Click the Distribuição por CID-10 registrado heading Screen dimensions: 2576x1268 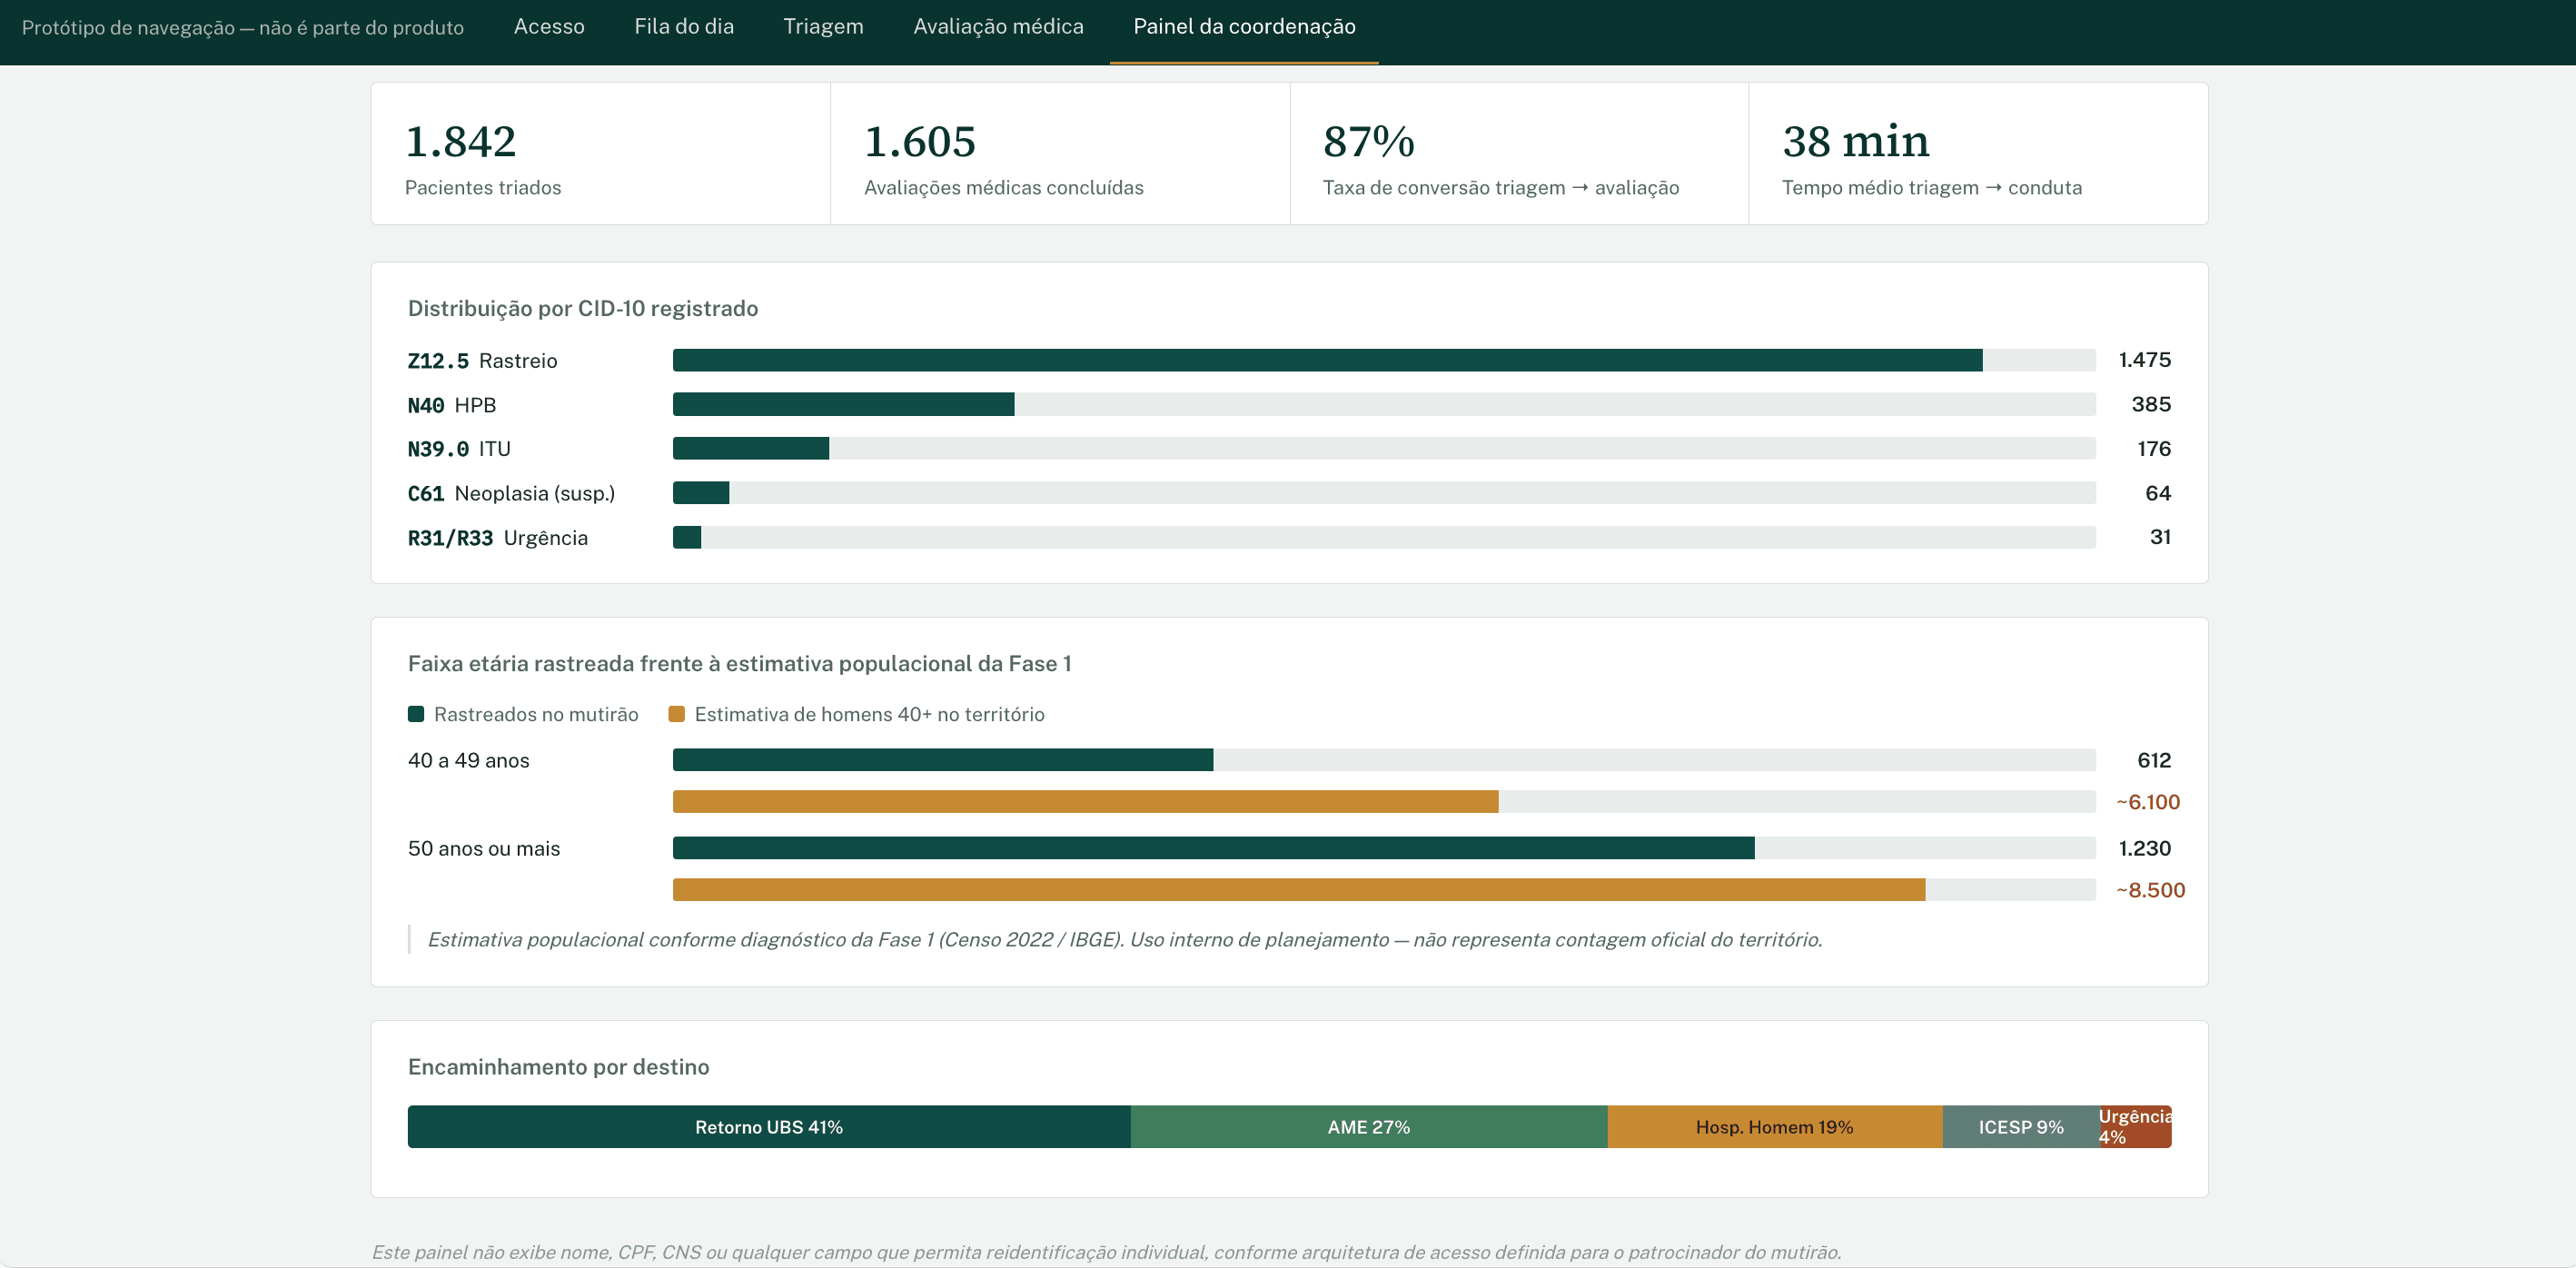(x=583, y=308)
